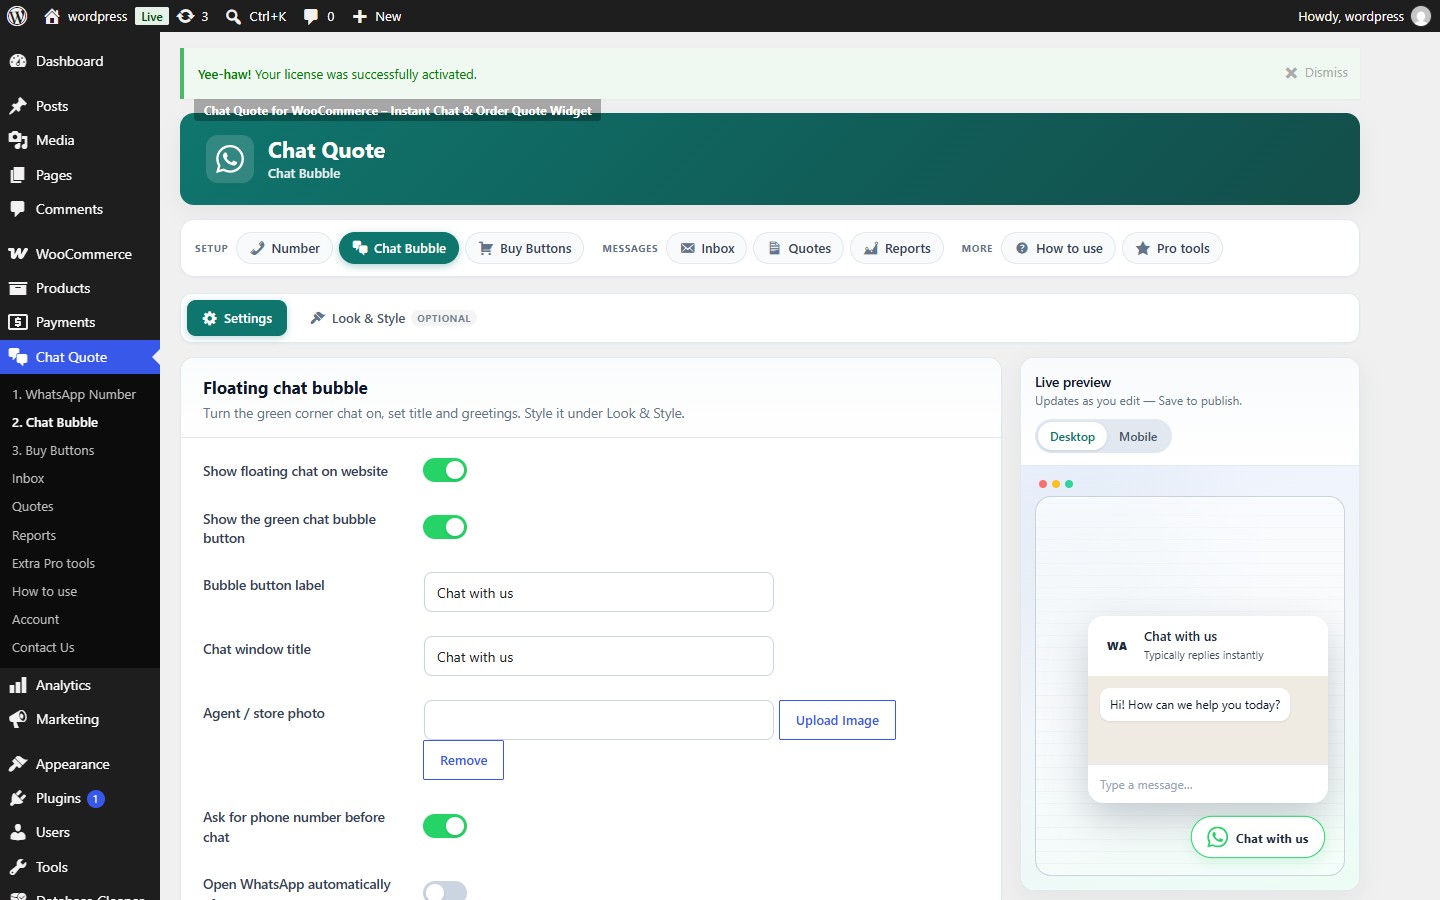
Task: Open the Reports tab
Action: (x=897, y=248)
